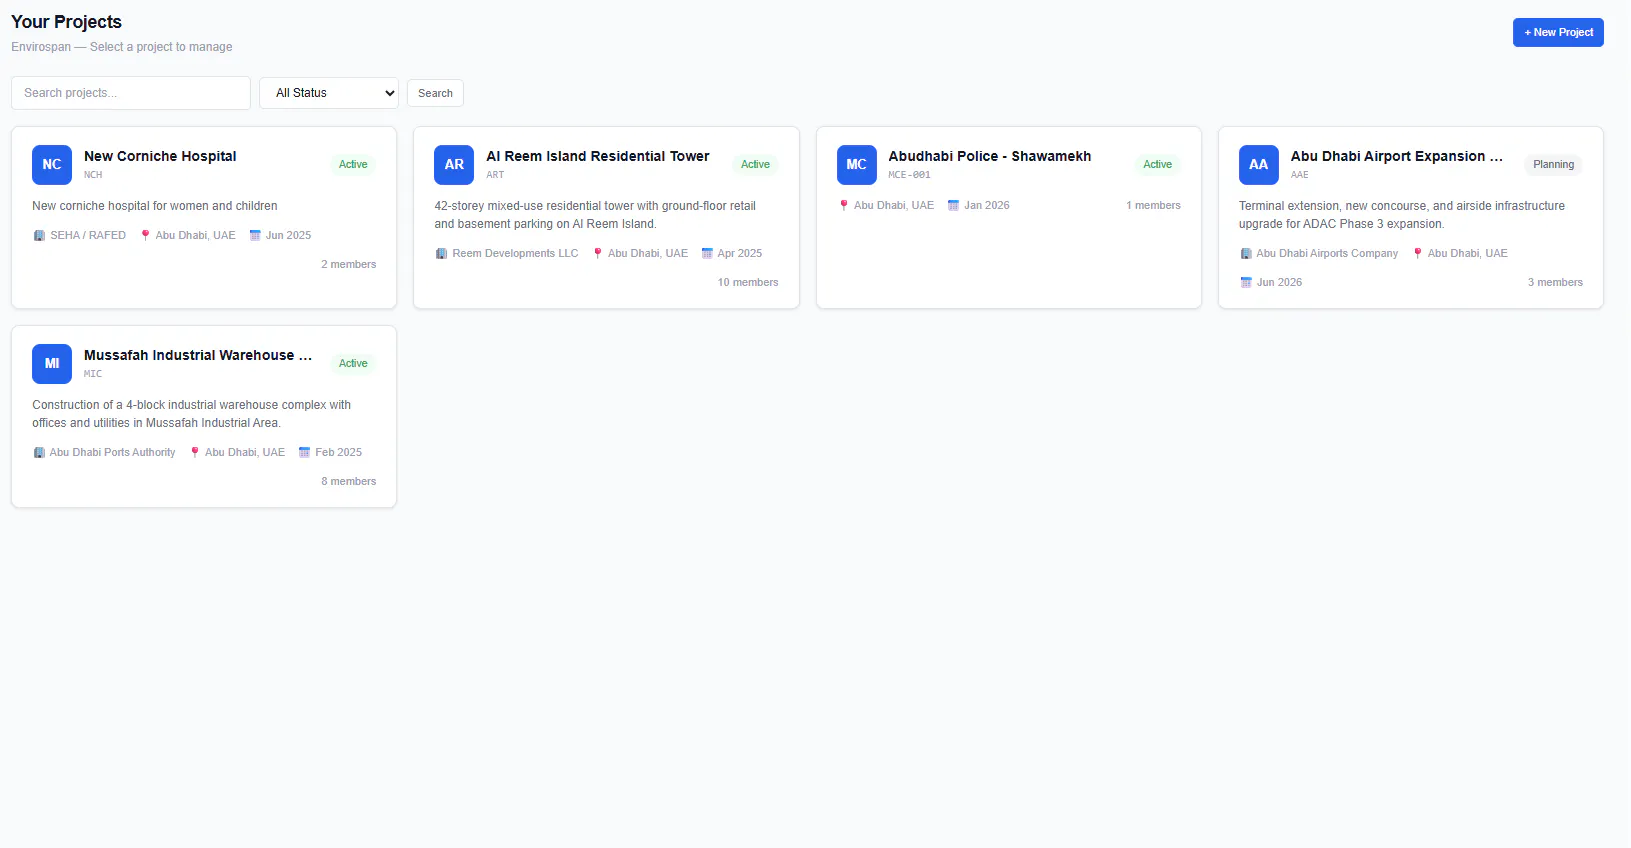Click the Search button
The width and height of the screenshot is (1631, 848).
(x=435, y=93)
